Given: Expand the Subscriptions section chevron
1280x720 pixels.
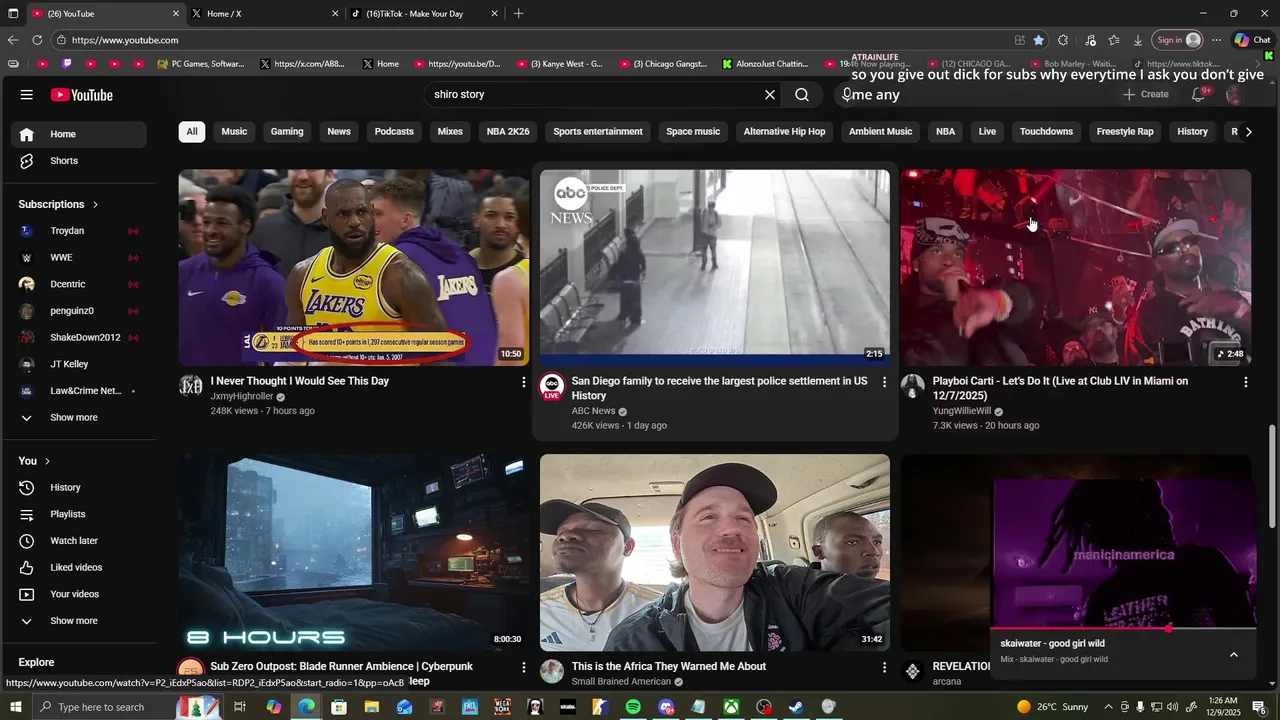Looking at the screenshot, I should coord(95,204).
